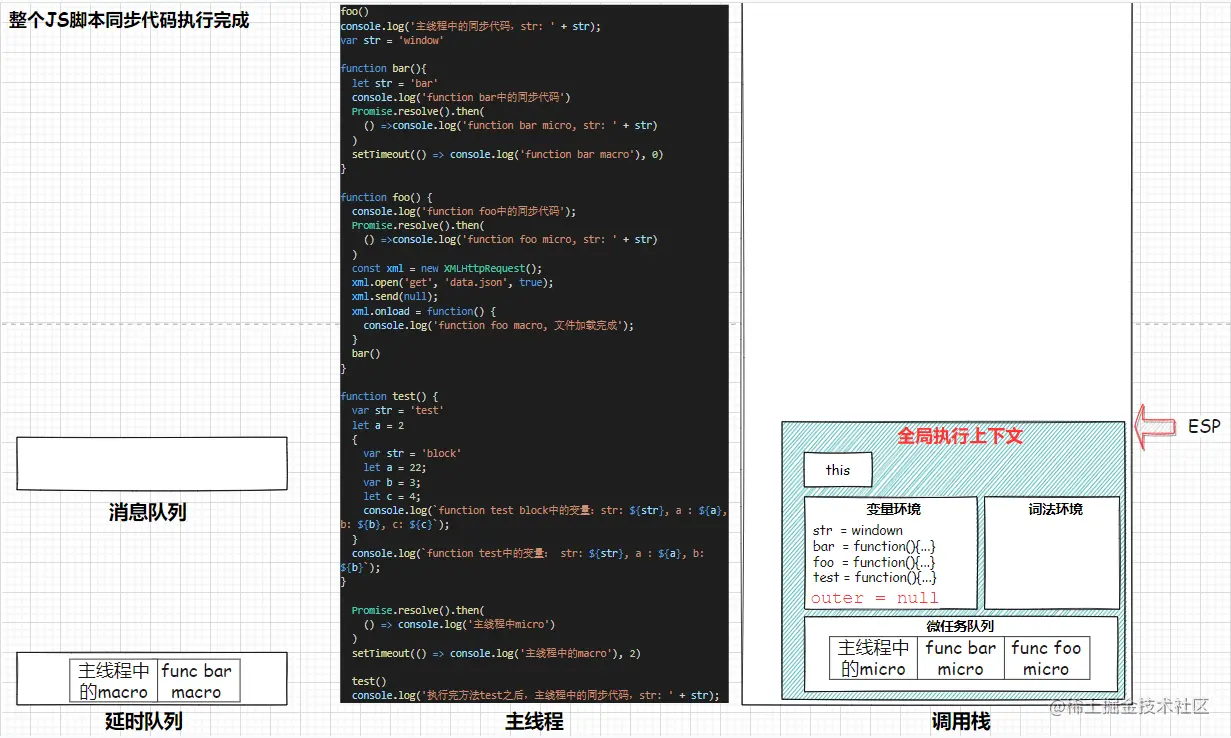Viewport: 1231px width, 738px height.
Task: Click the code line var str = 'test'
Action: pos(398,410)
